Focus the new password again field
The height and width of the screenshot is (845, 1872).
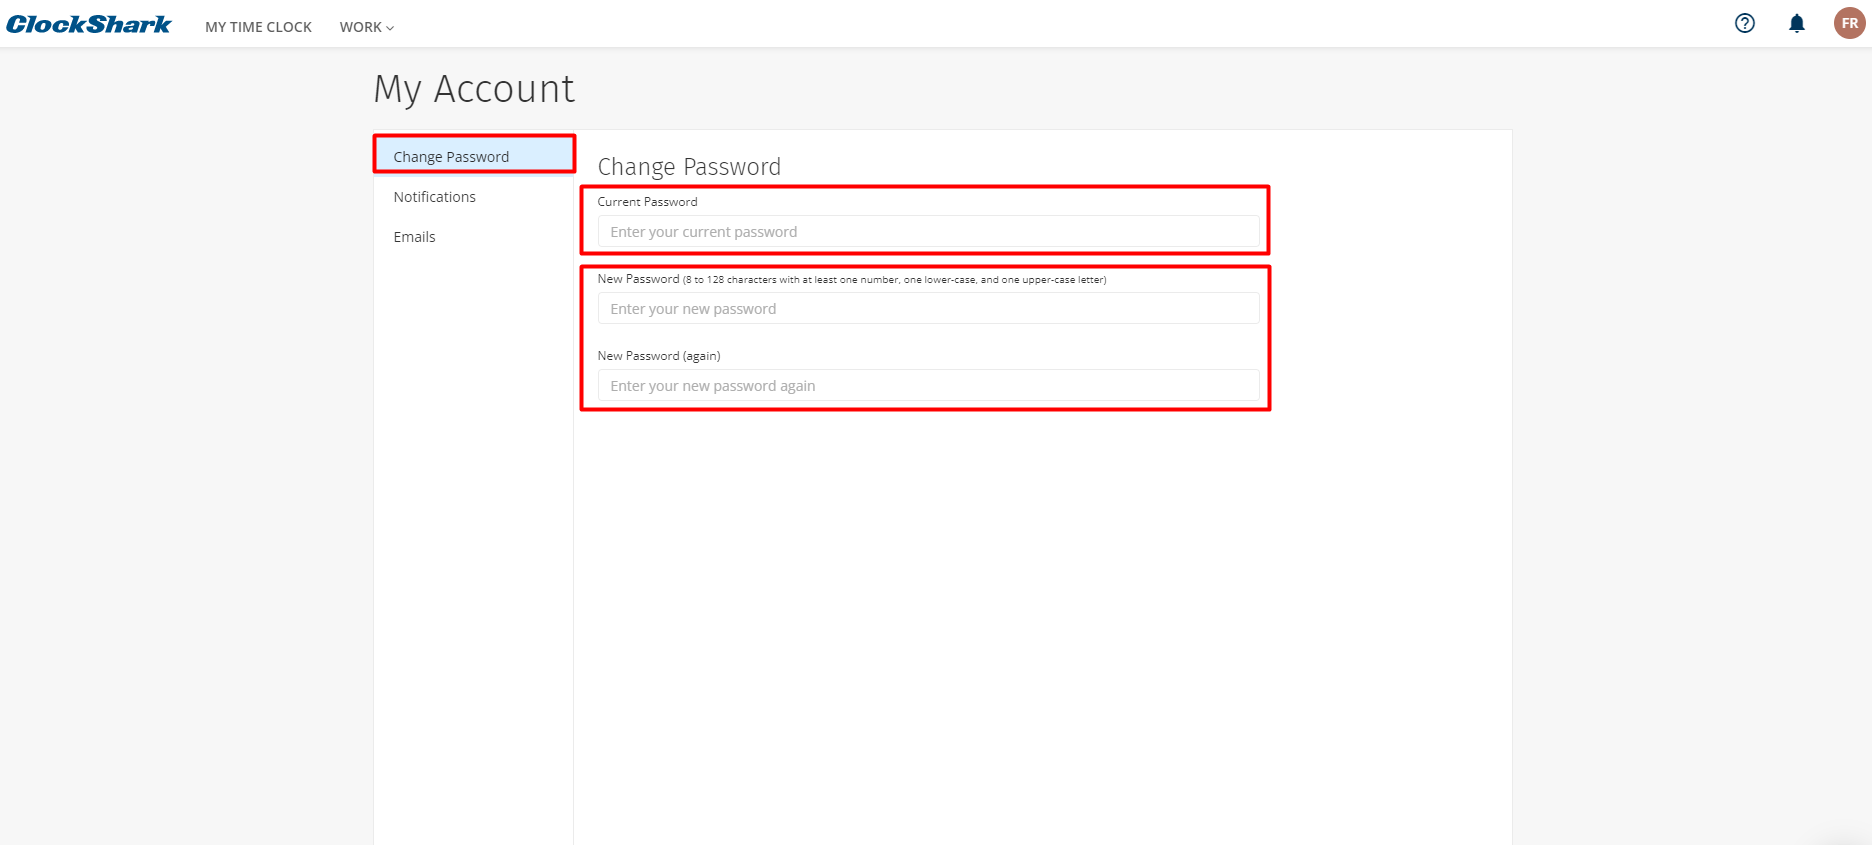pos(928,386)
